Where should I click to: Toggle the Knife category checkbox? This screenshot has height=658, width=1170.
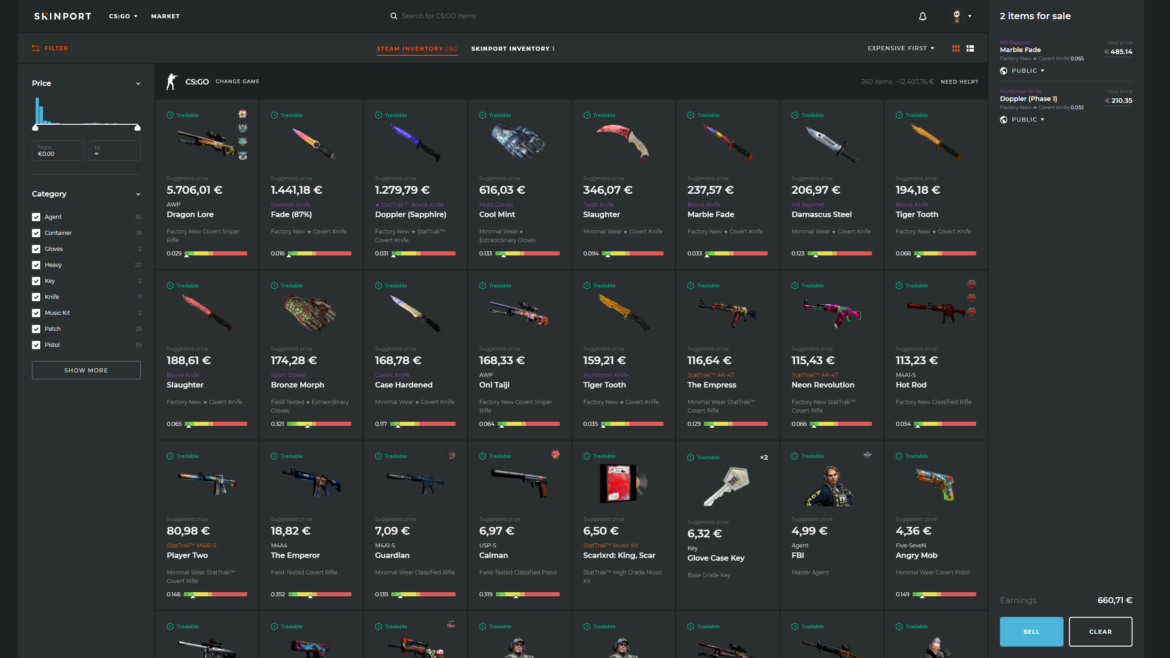click(36, 297)
